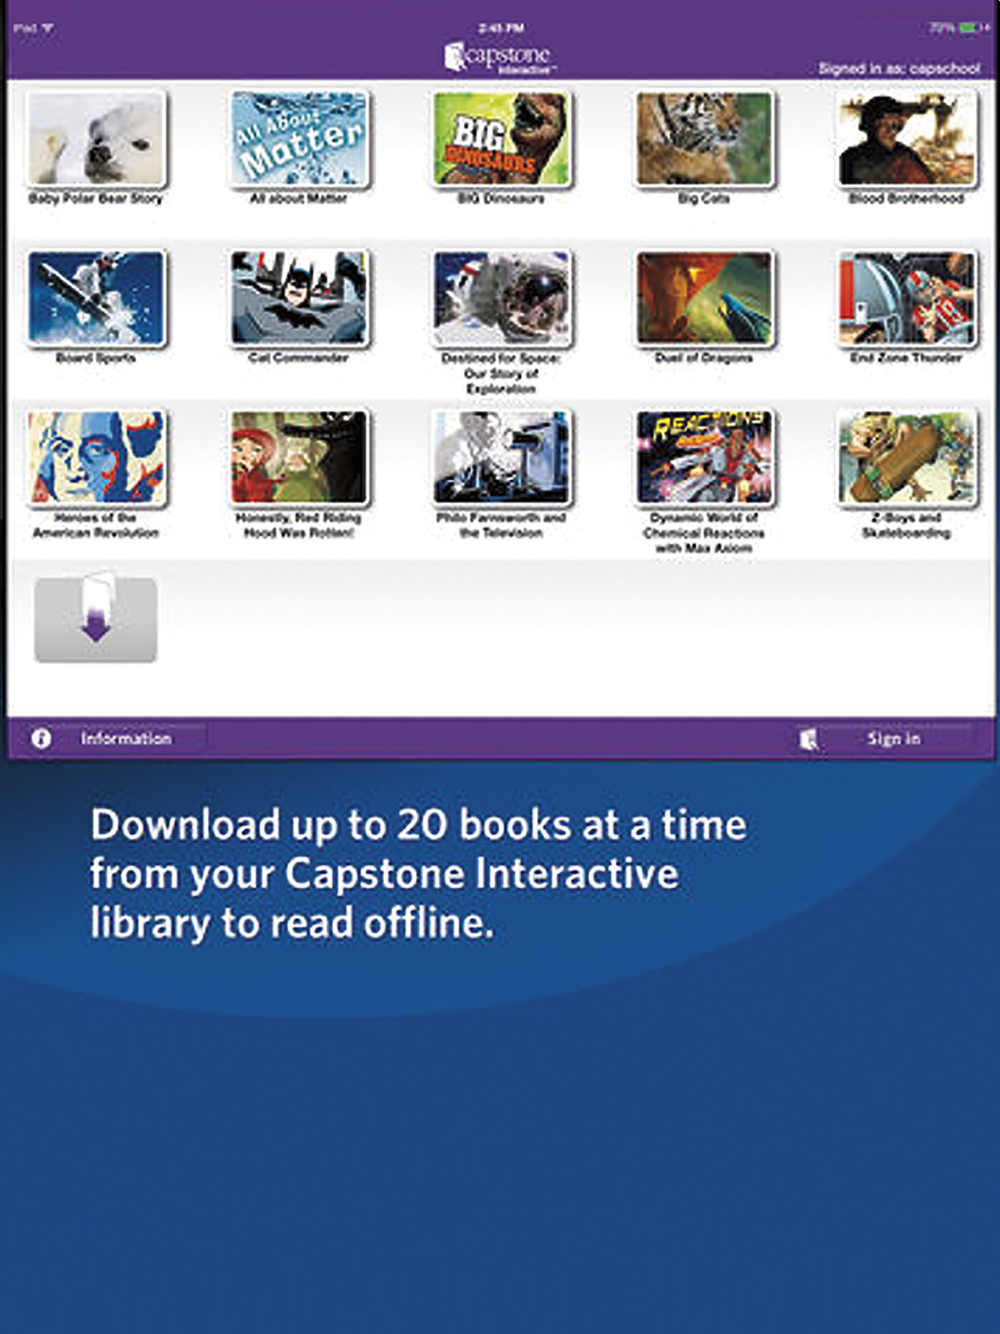Open the Big Cats tiger cover
This screenshot has height=1334, width=1000.
pyautogui.click(x=705, y=138)
